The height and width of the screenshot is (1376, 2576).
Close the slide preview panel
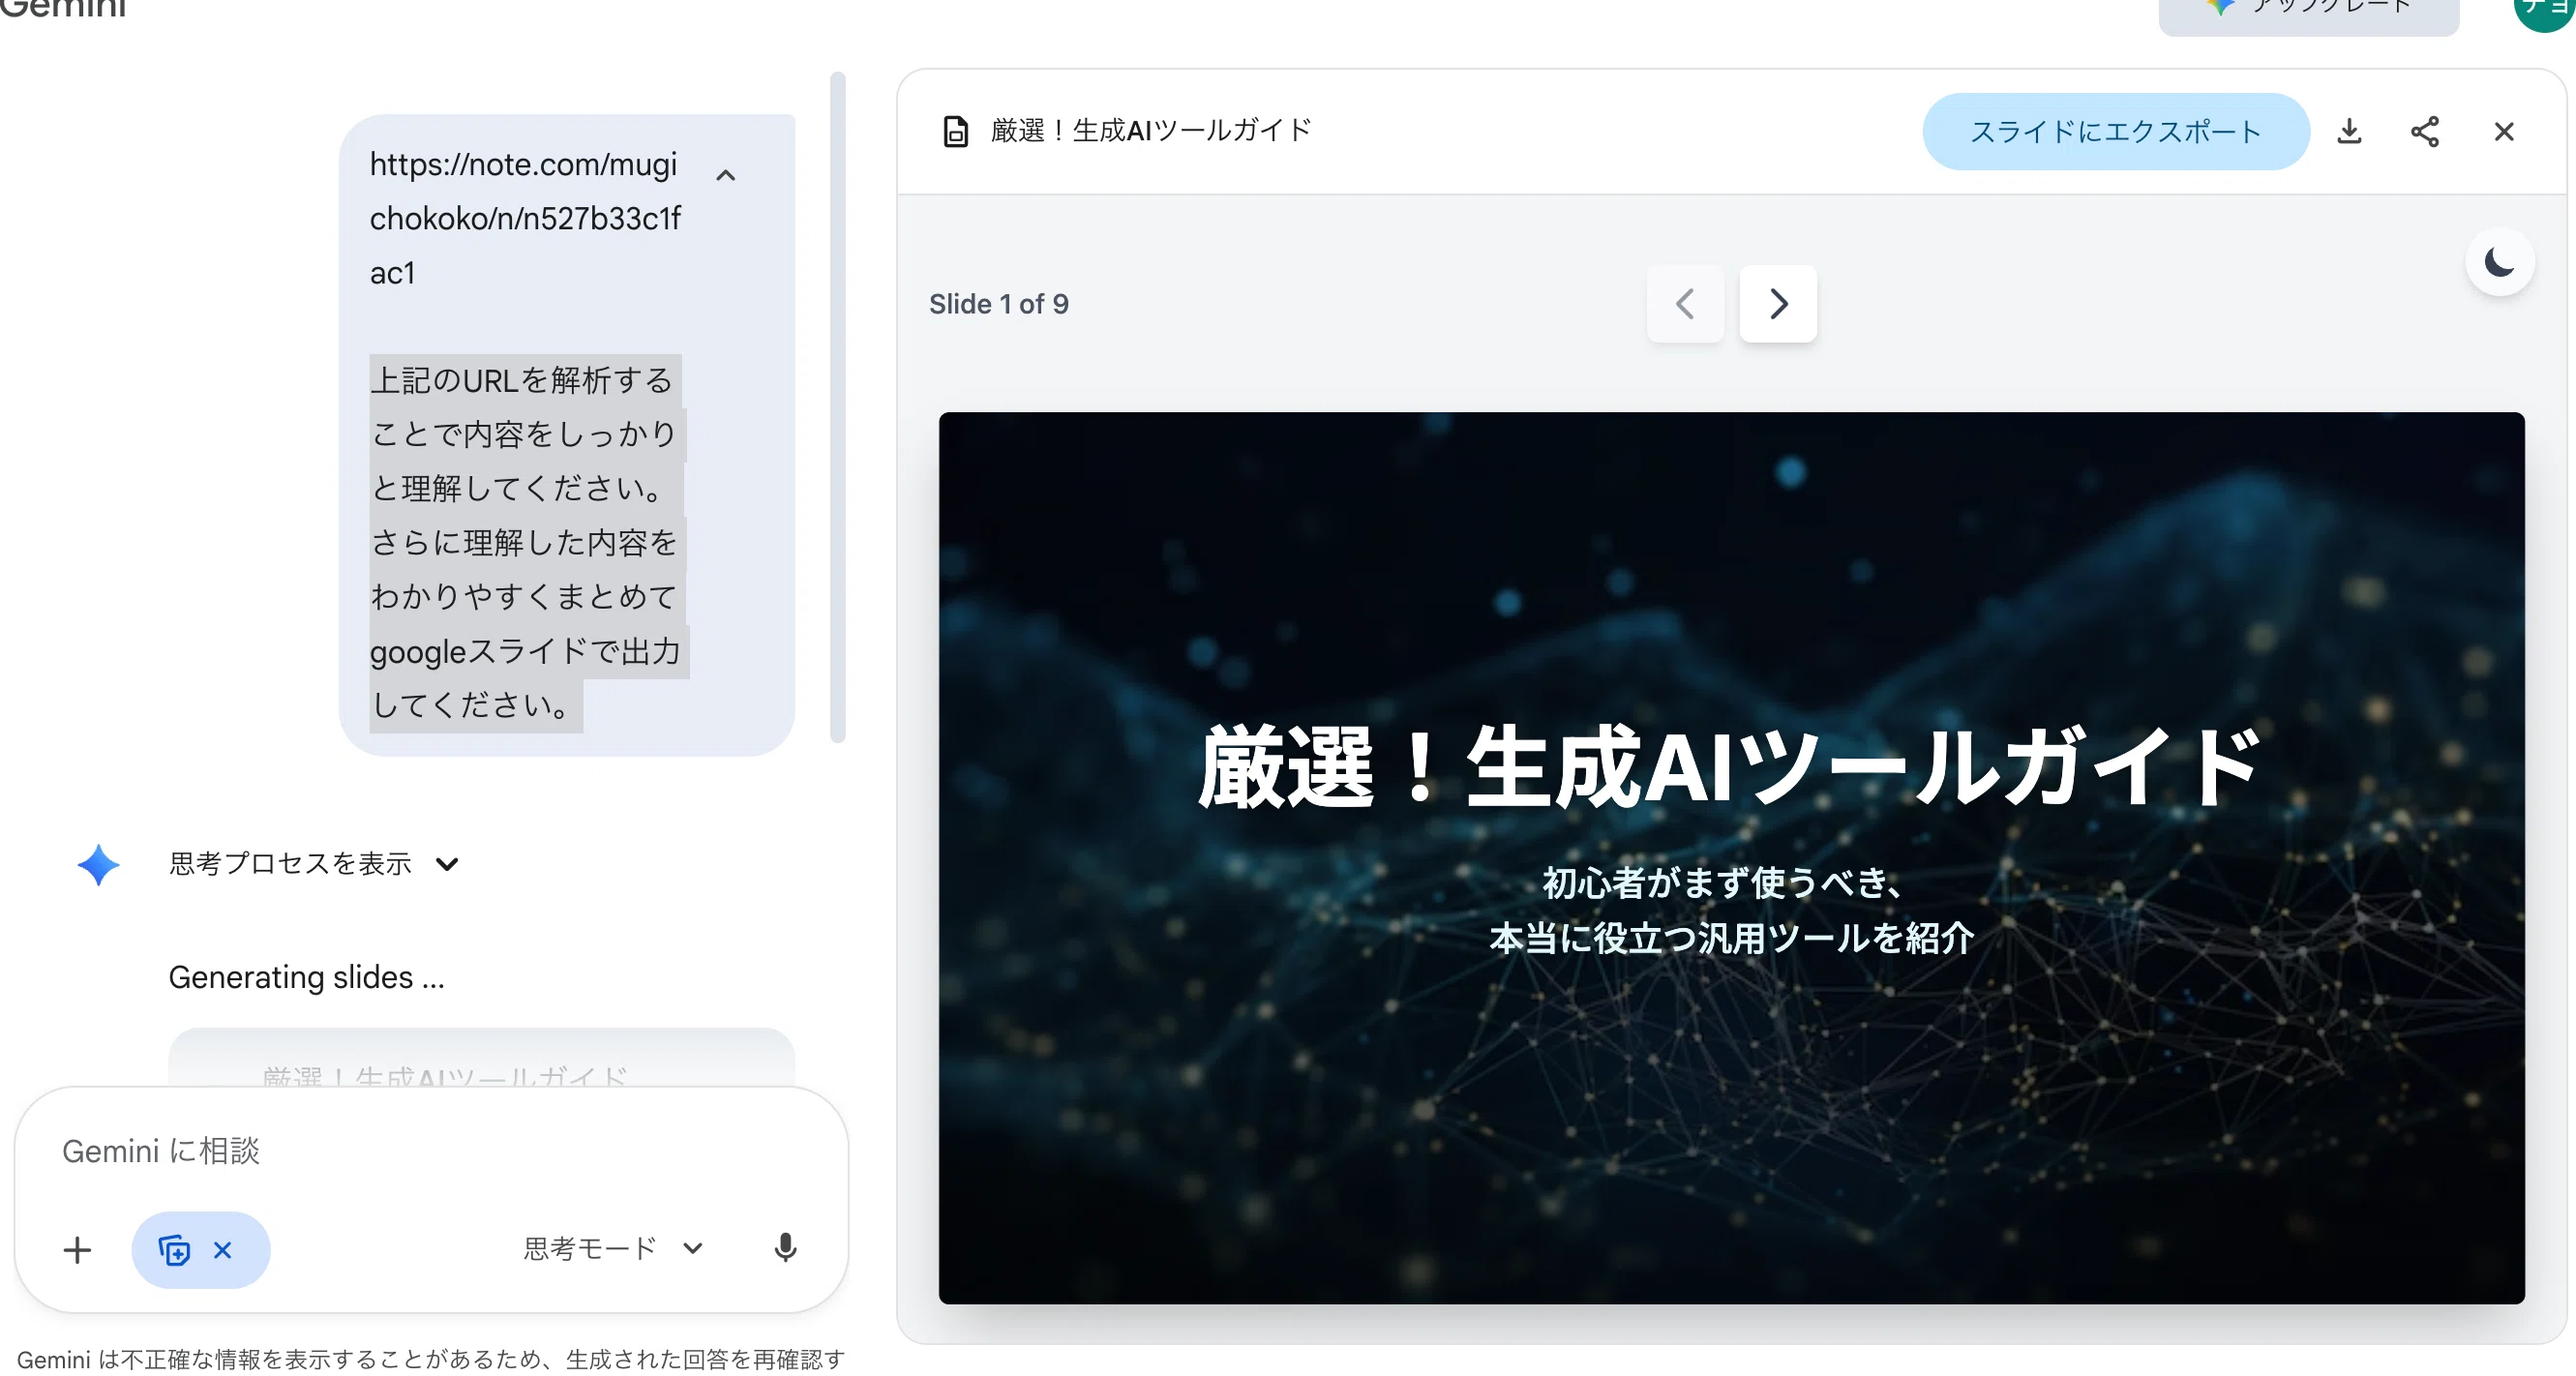(x=2503, y=131)
